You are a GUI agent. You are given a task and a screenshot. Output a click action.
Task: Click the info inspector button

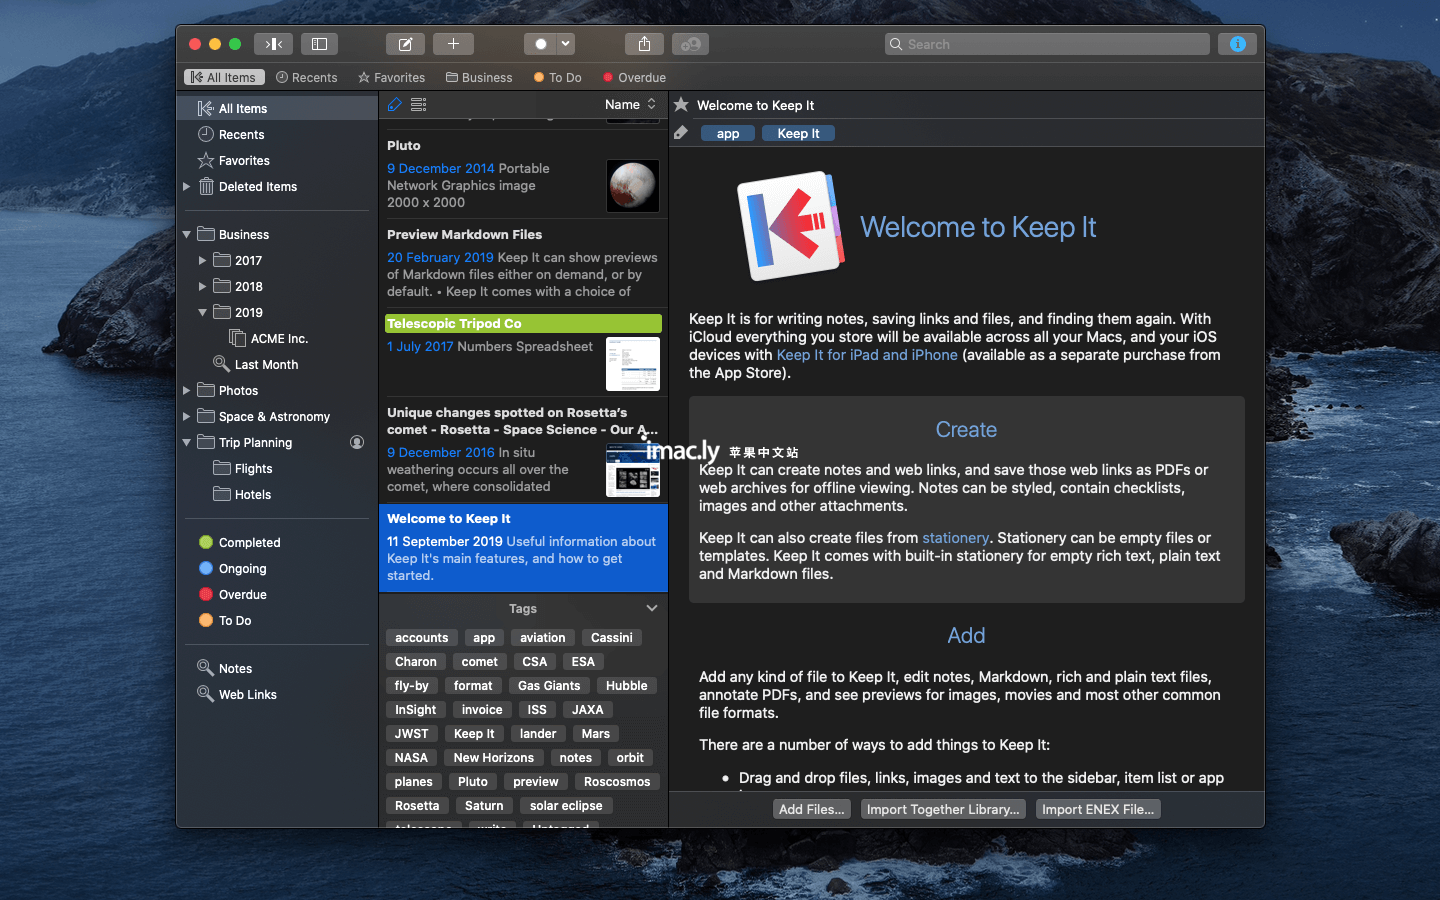[1237, 44]
